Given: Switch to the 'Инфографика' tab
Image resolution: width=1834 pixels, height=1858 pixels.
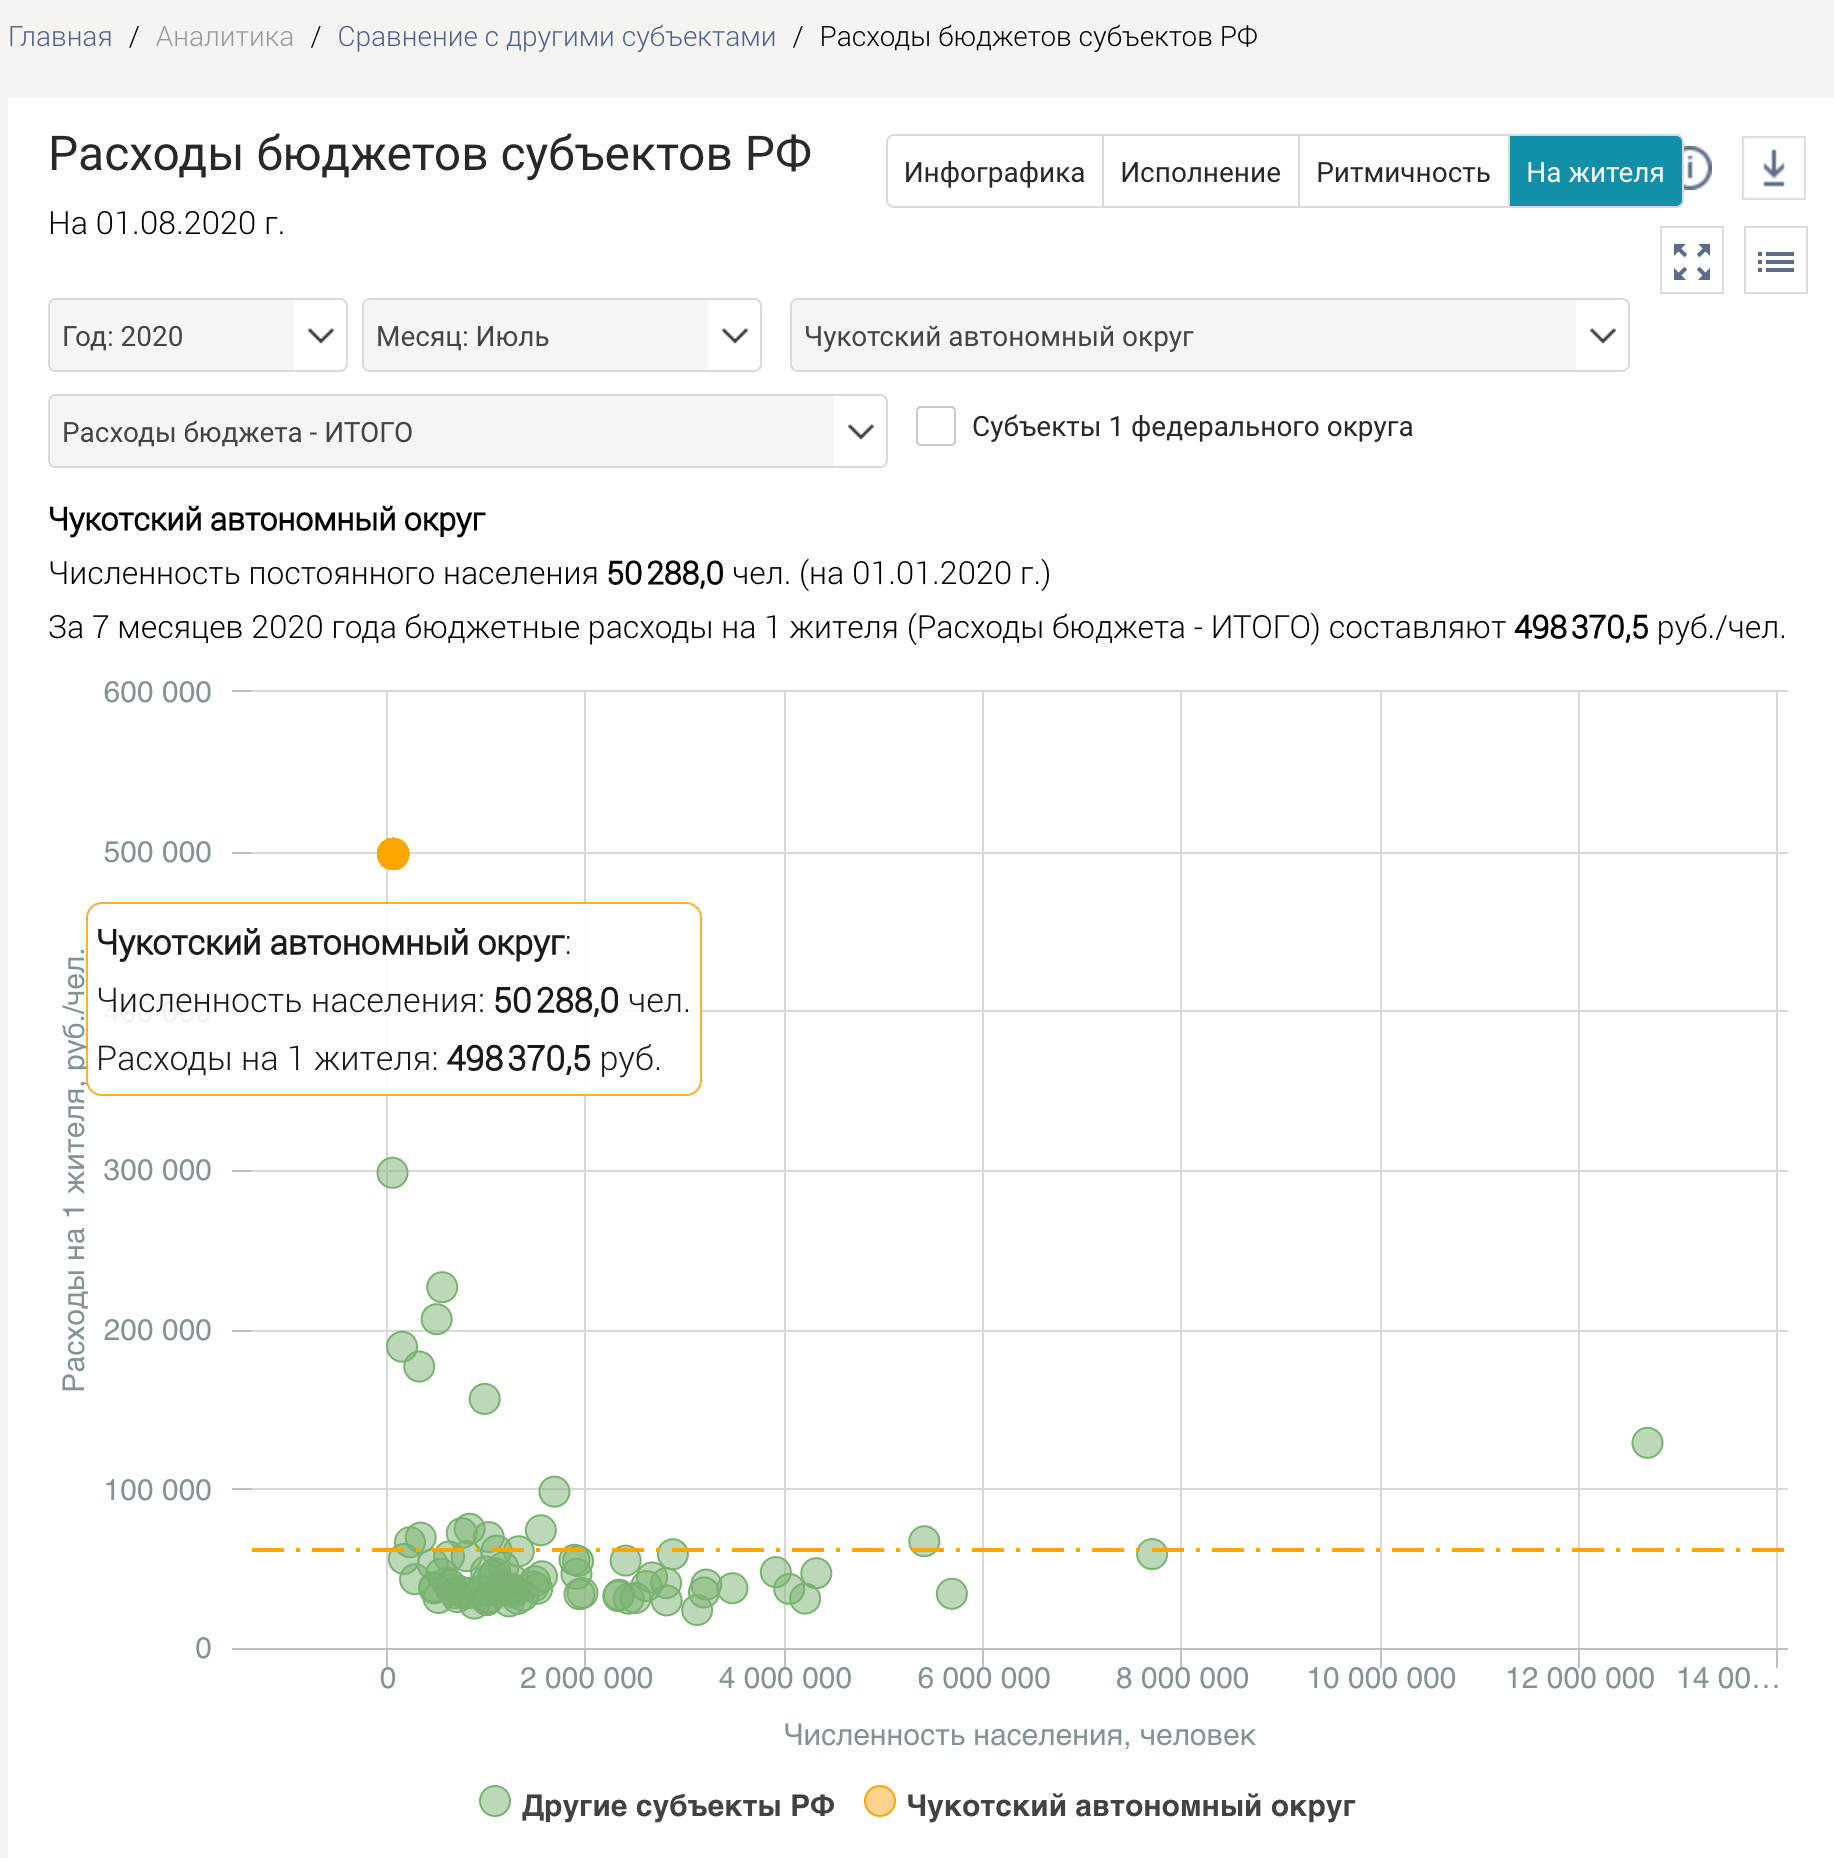Looking at the screenshot, I should pyautogui.click(x=994, y=172).
